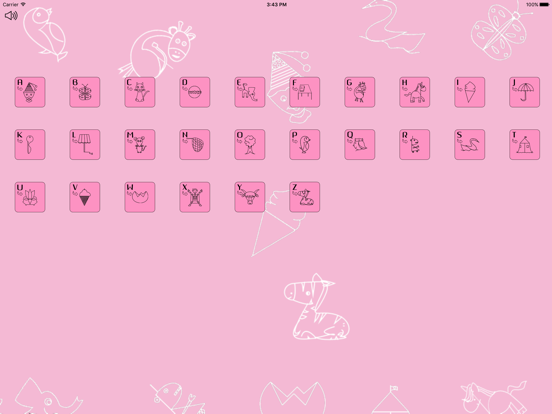Open the letter K key tile
This screenshot has height=414, width=552.
point(30,144)
